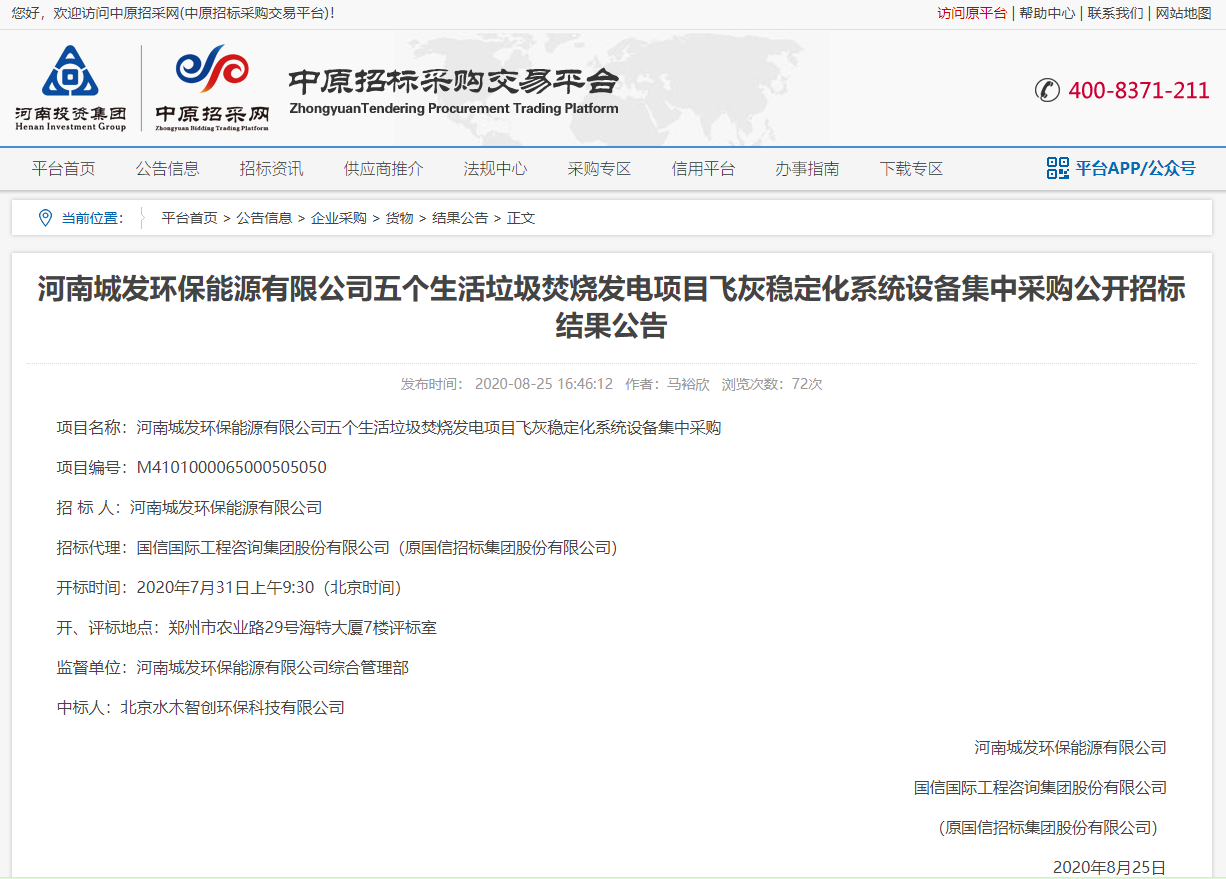The width and height of the screenshot is (1226, 879).
Task: Click the 中原招采网 swirl logo
Action: pyautogui.click(x=212, y=88)
